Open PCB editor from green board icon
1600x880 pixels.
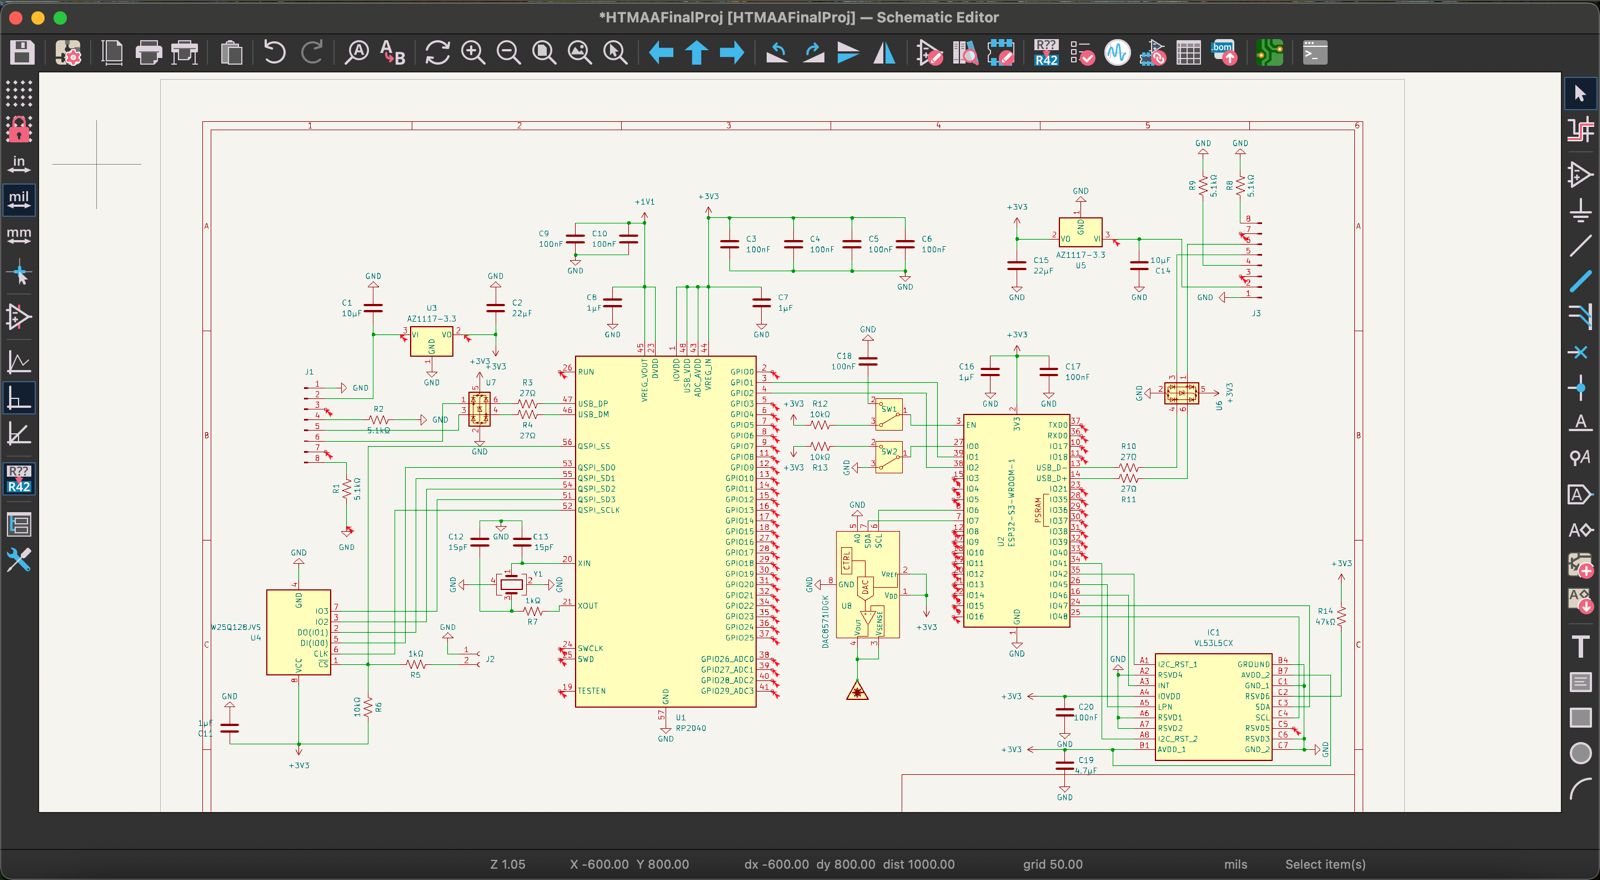[x=1269, y=53]
